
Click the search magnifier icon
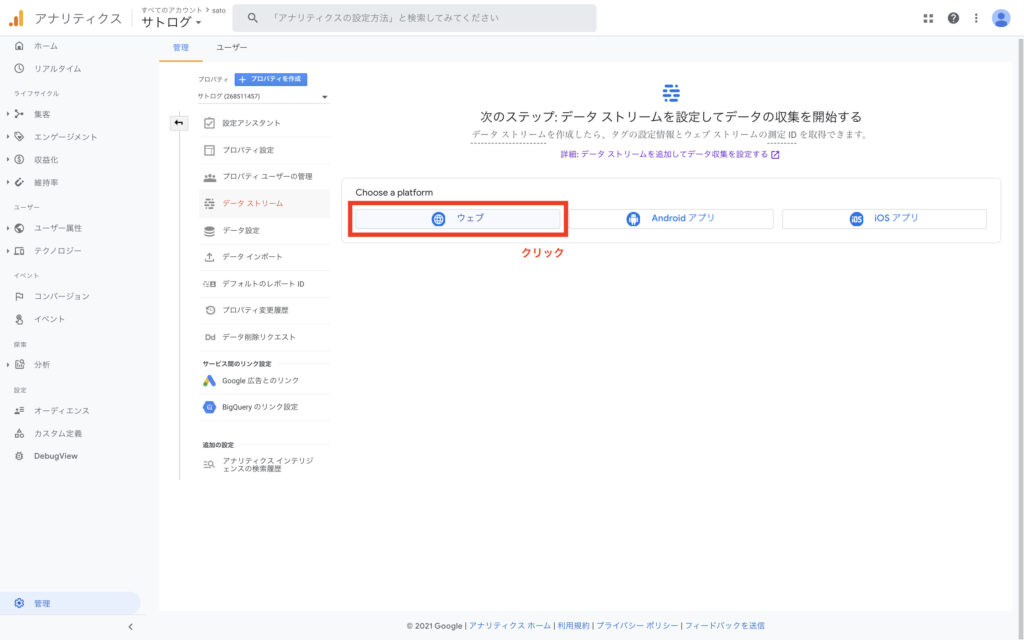tap(252, 18)
